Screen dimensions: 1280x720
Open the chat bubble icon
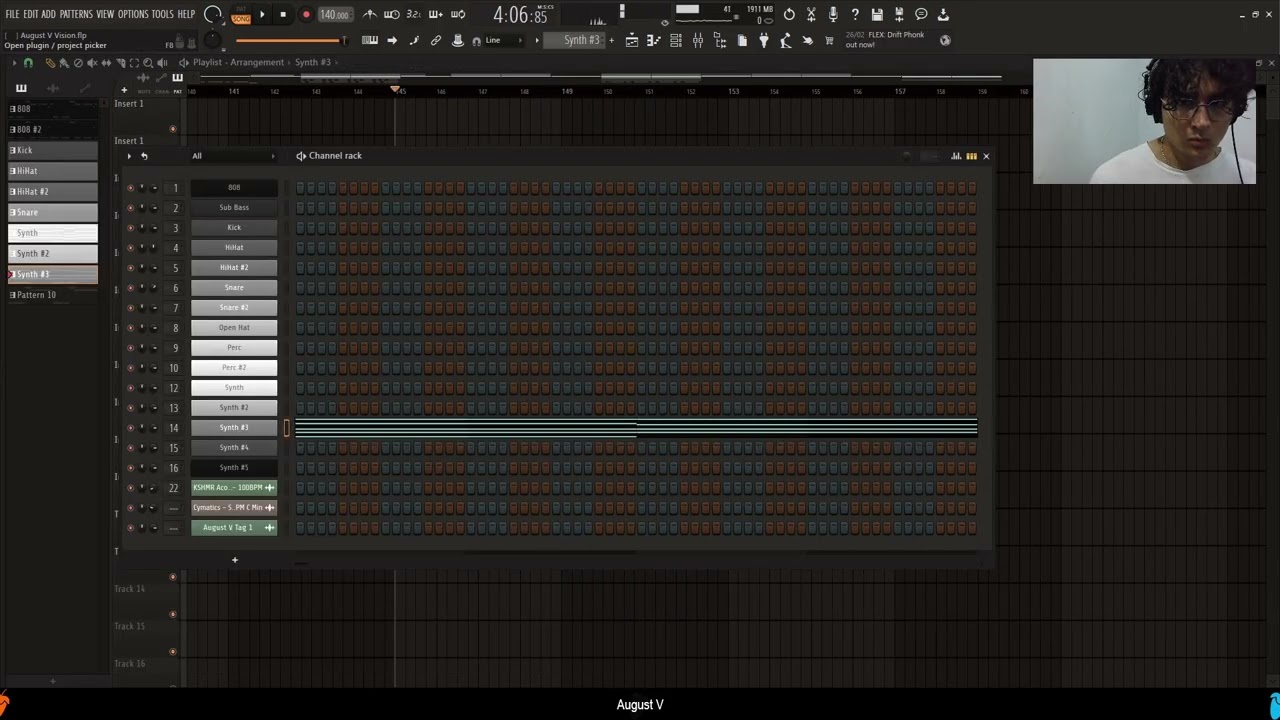[x=921, y=14]
